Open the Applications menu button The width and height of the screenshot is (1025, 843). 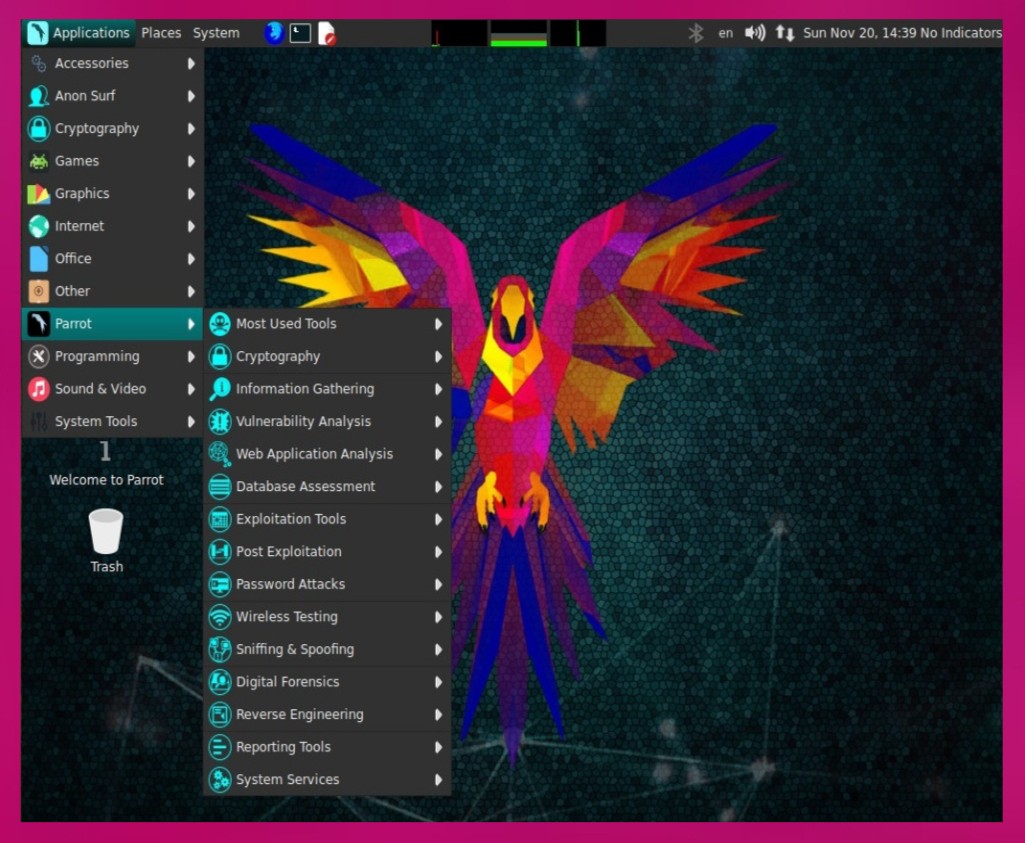coord(78,33)
